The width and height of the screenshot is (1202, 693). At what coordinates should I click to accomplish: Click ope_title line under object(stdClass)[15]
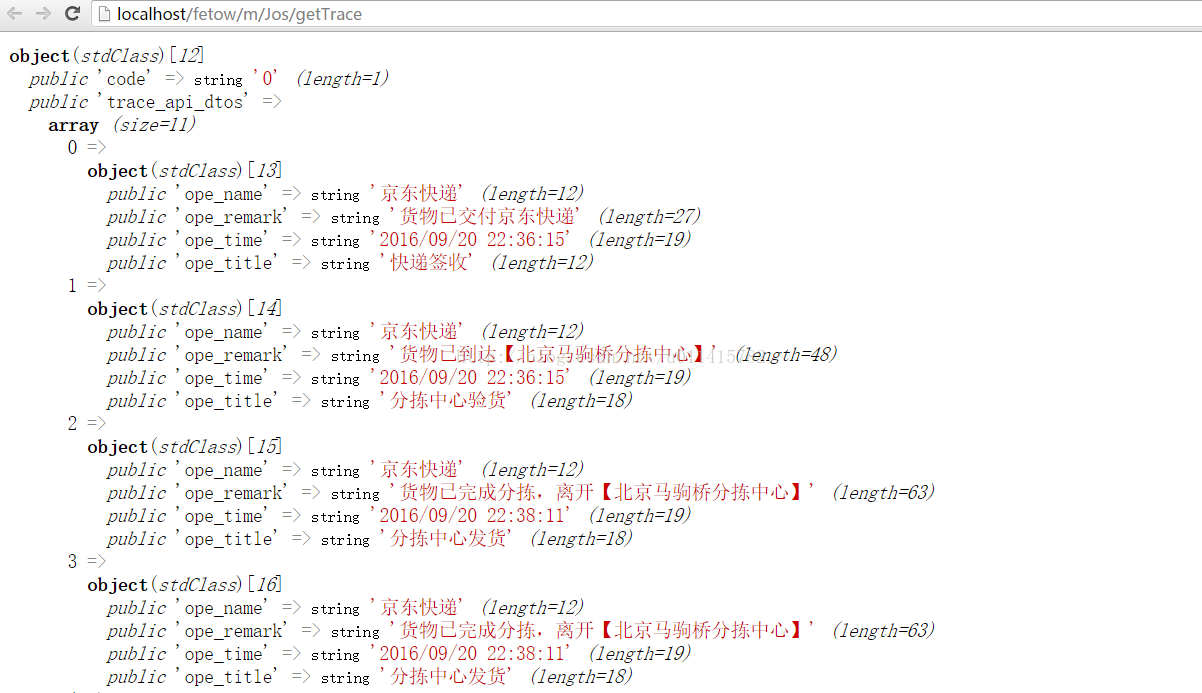point(370,539)
